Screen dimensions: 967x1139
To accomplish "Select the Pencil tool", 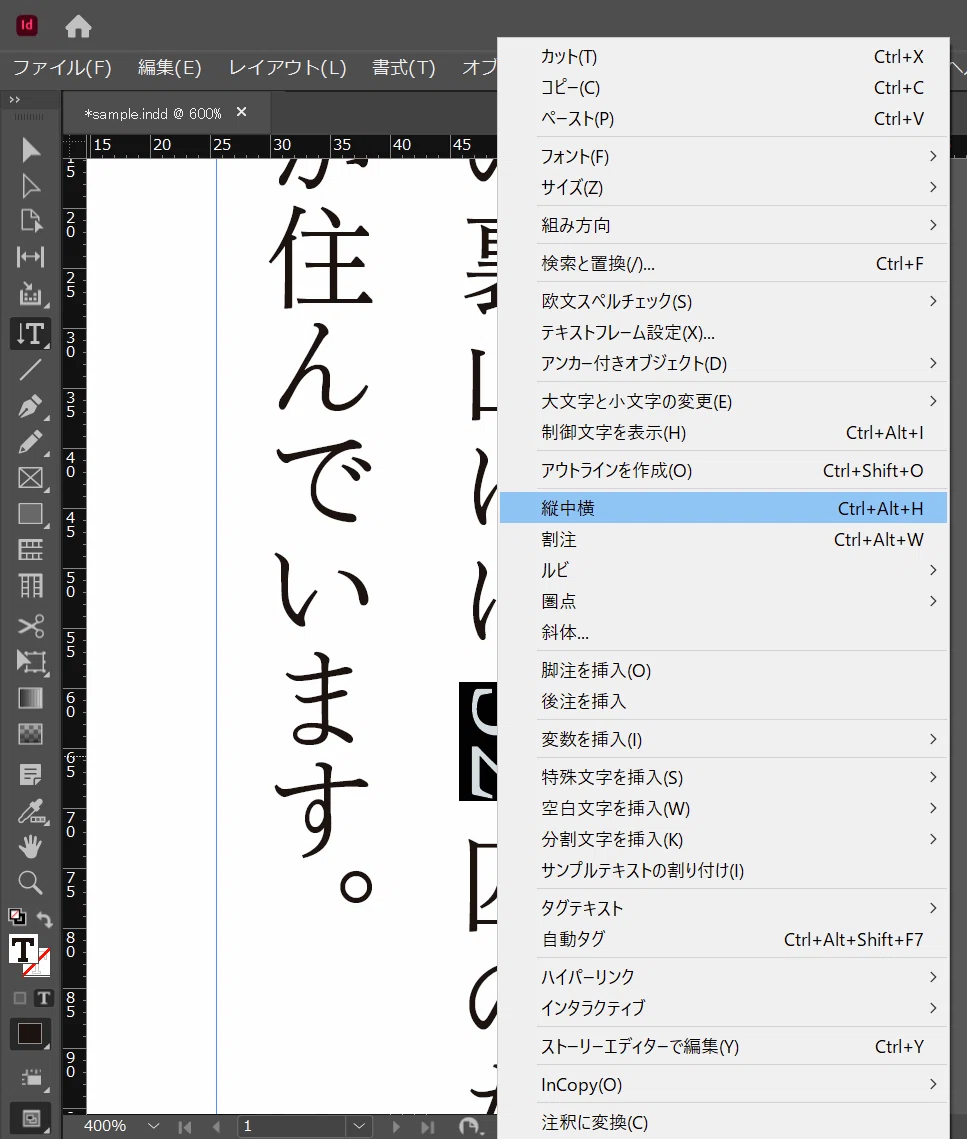I will pyautogui.click(x=30, y=442).
